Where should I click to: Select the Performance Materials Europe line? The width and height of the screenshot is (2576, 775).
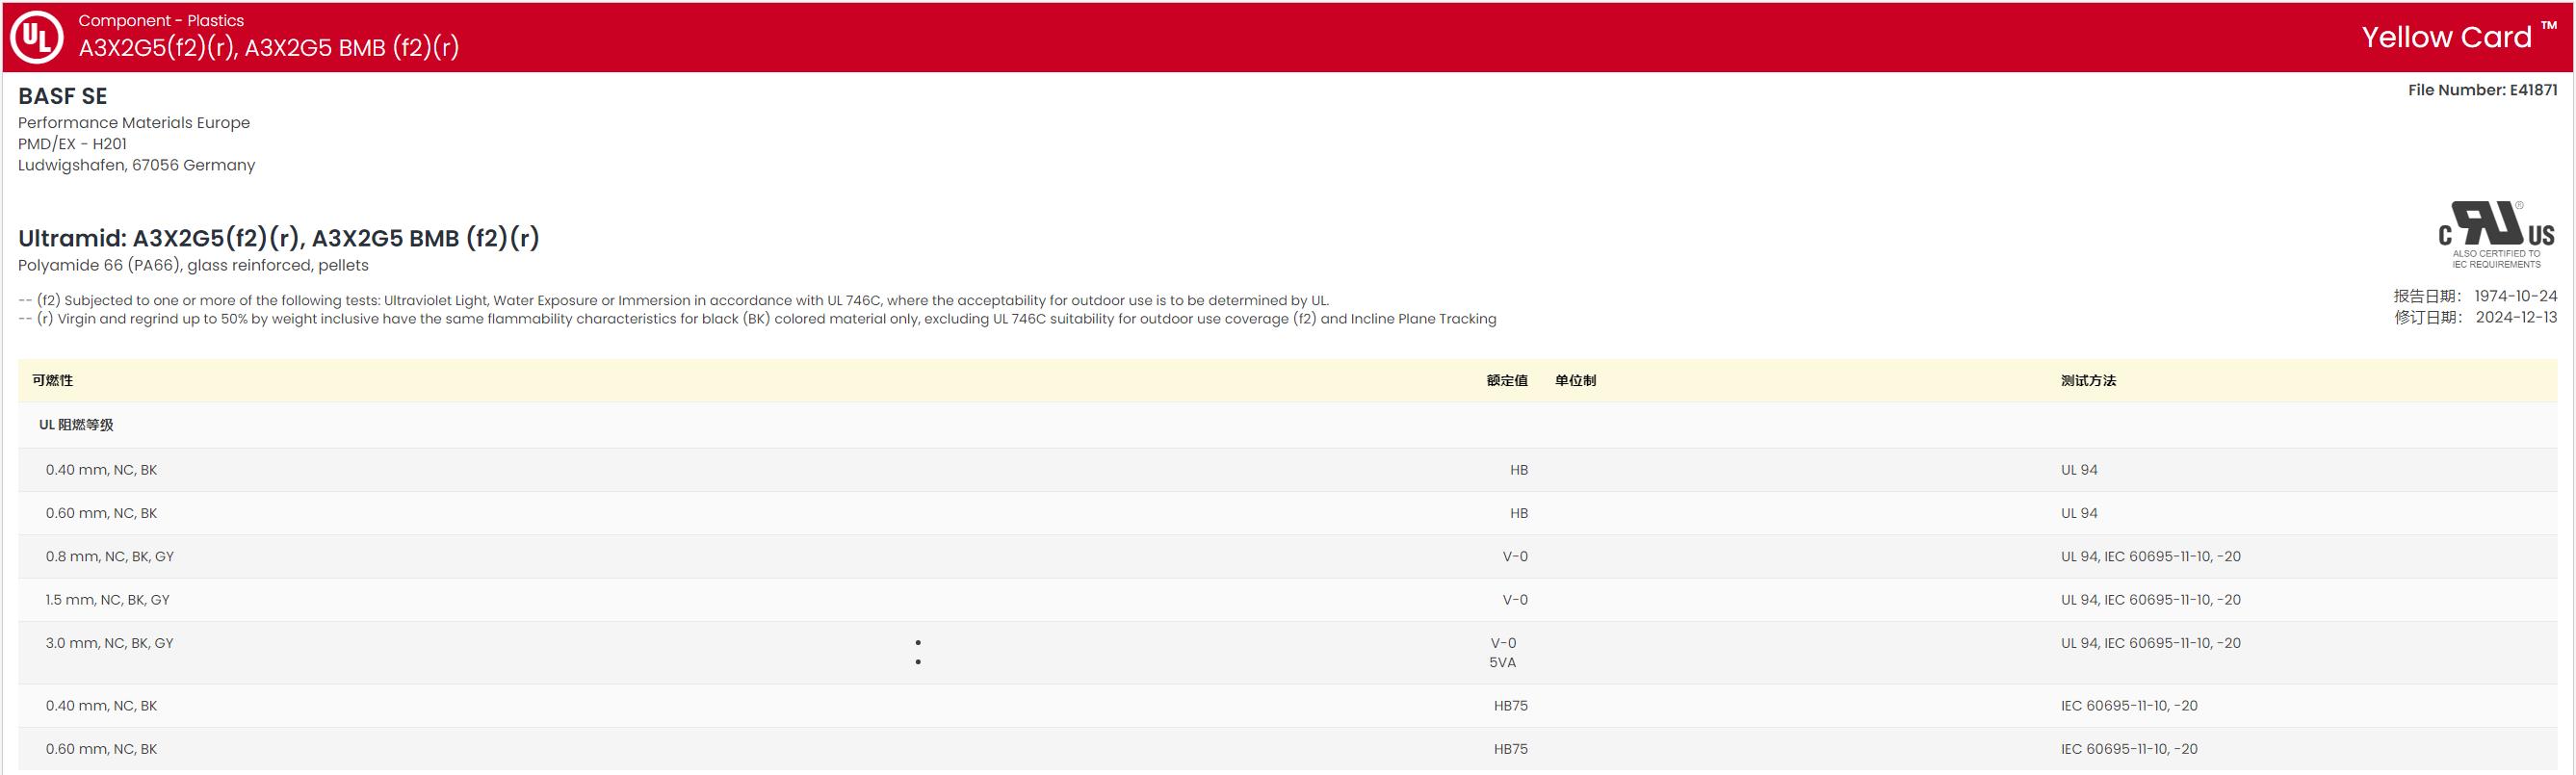tap(134, 122)
